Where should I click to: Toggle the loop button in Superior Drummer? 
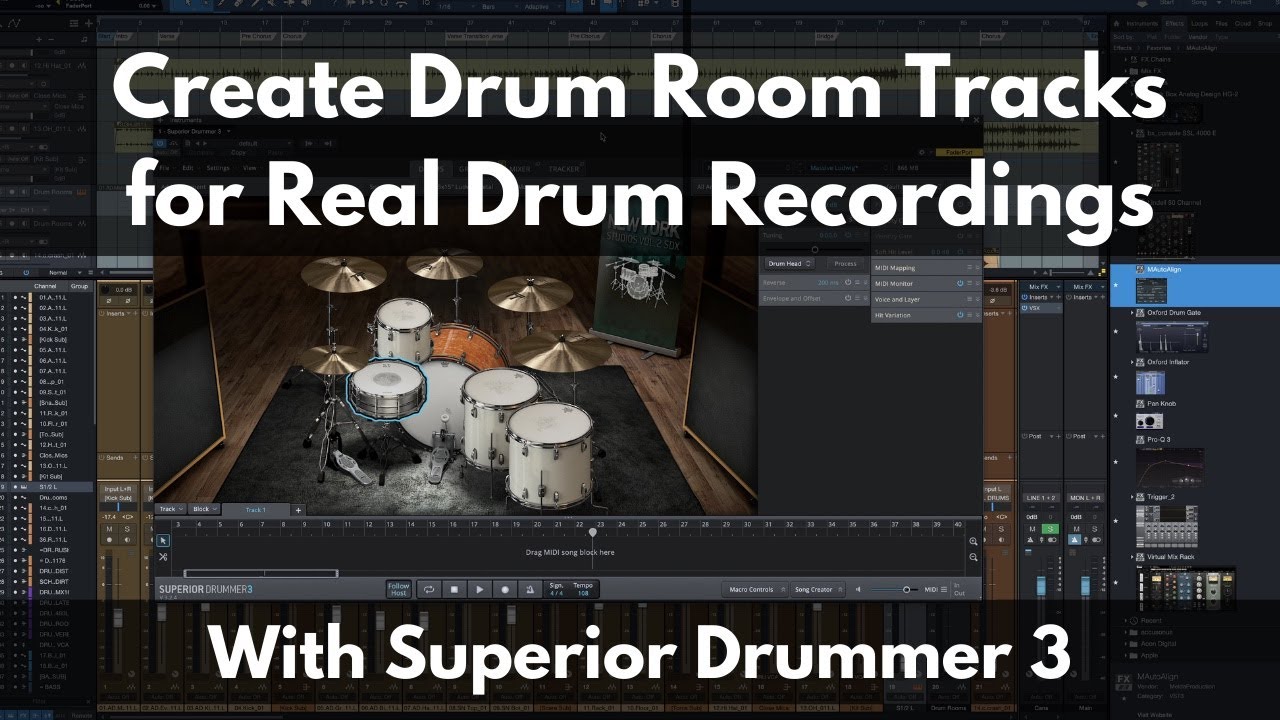(429, 590)
